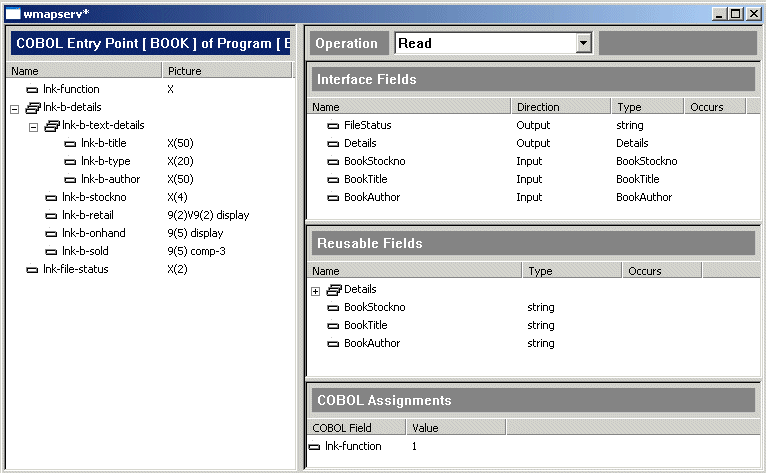Click the lnk-function field icon in COBOL tree
766x473 pixels.
(x=32, y=90)
